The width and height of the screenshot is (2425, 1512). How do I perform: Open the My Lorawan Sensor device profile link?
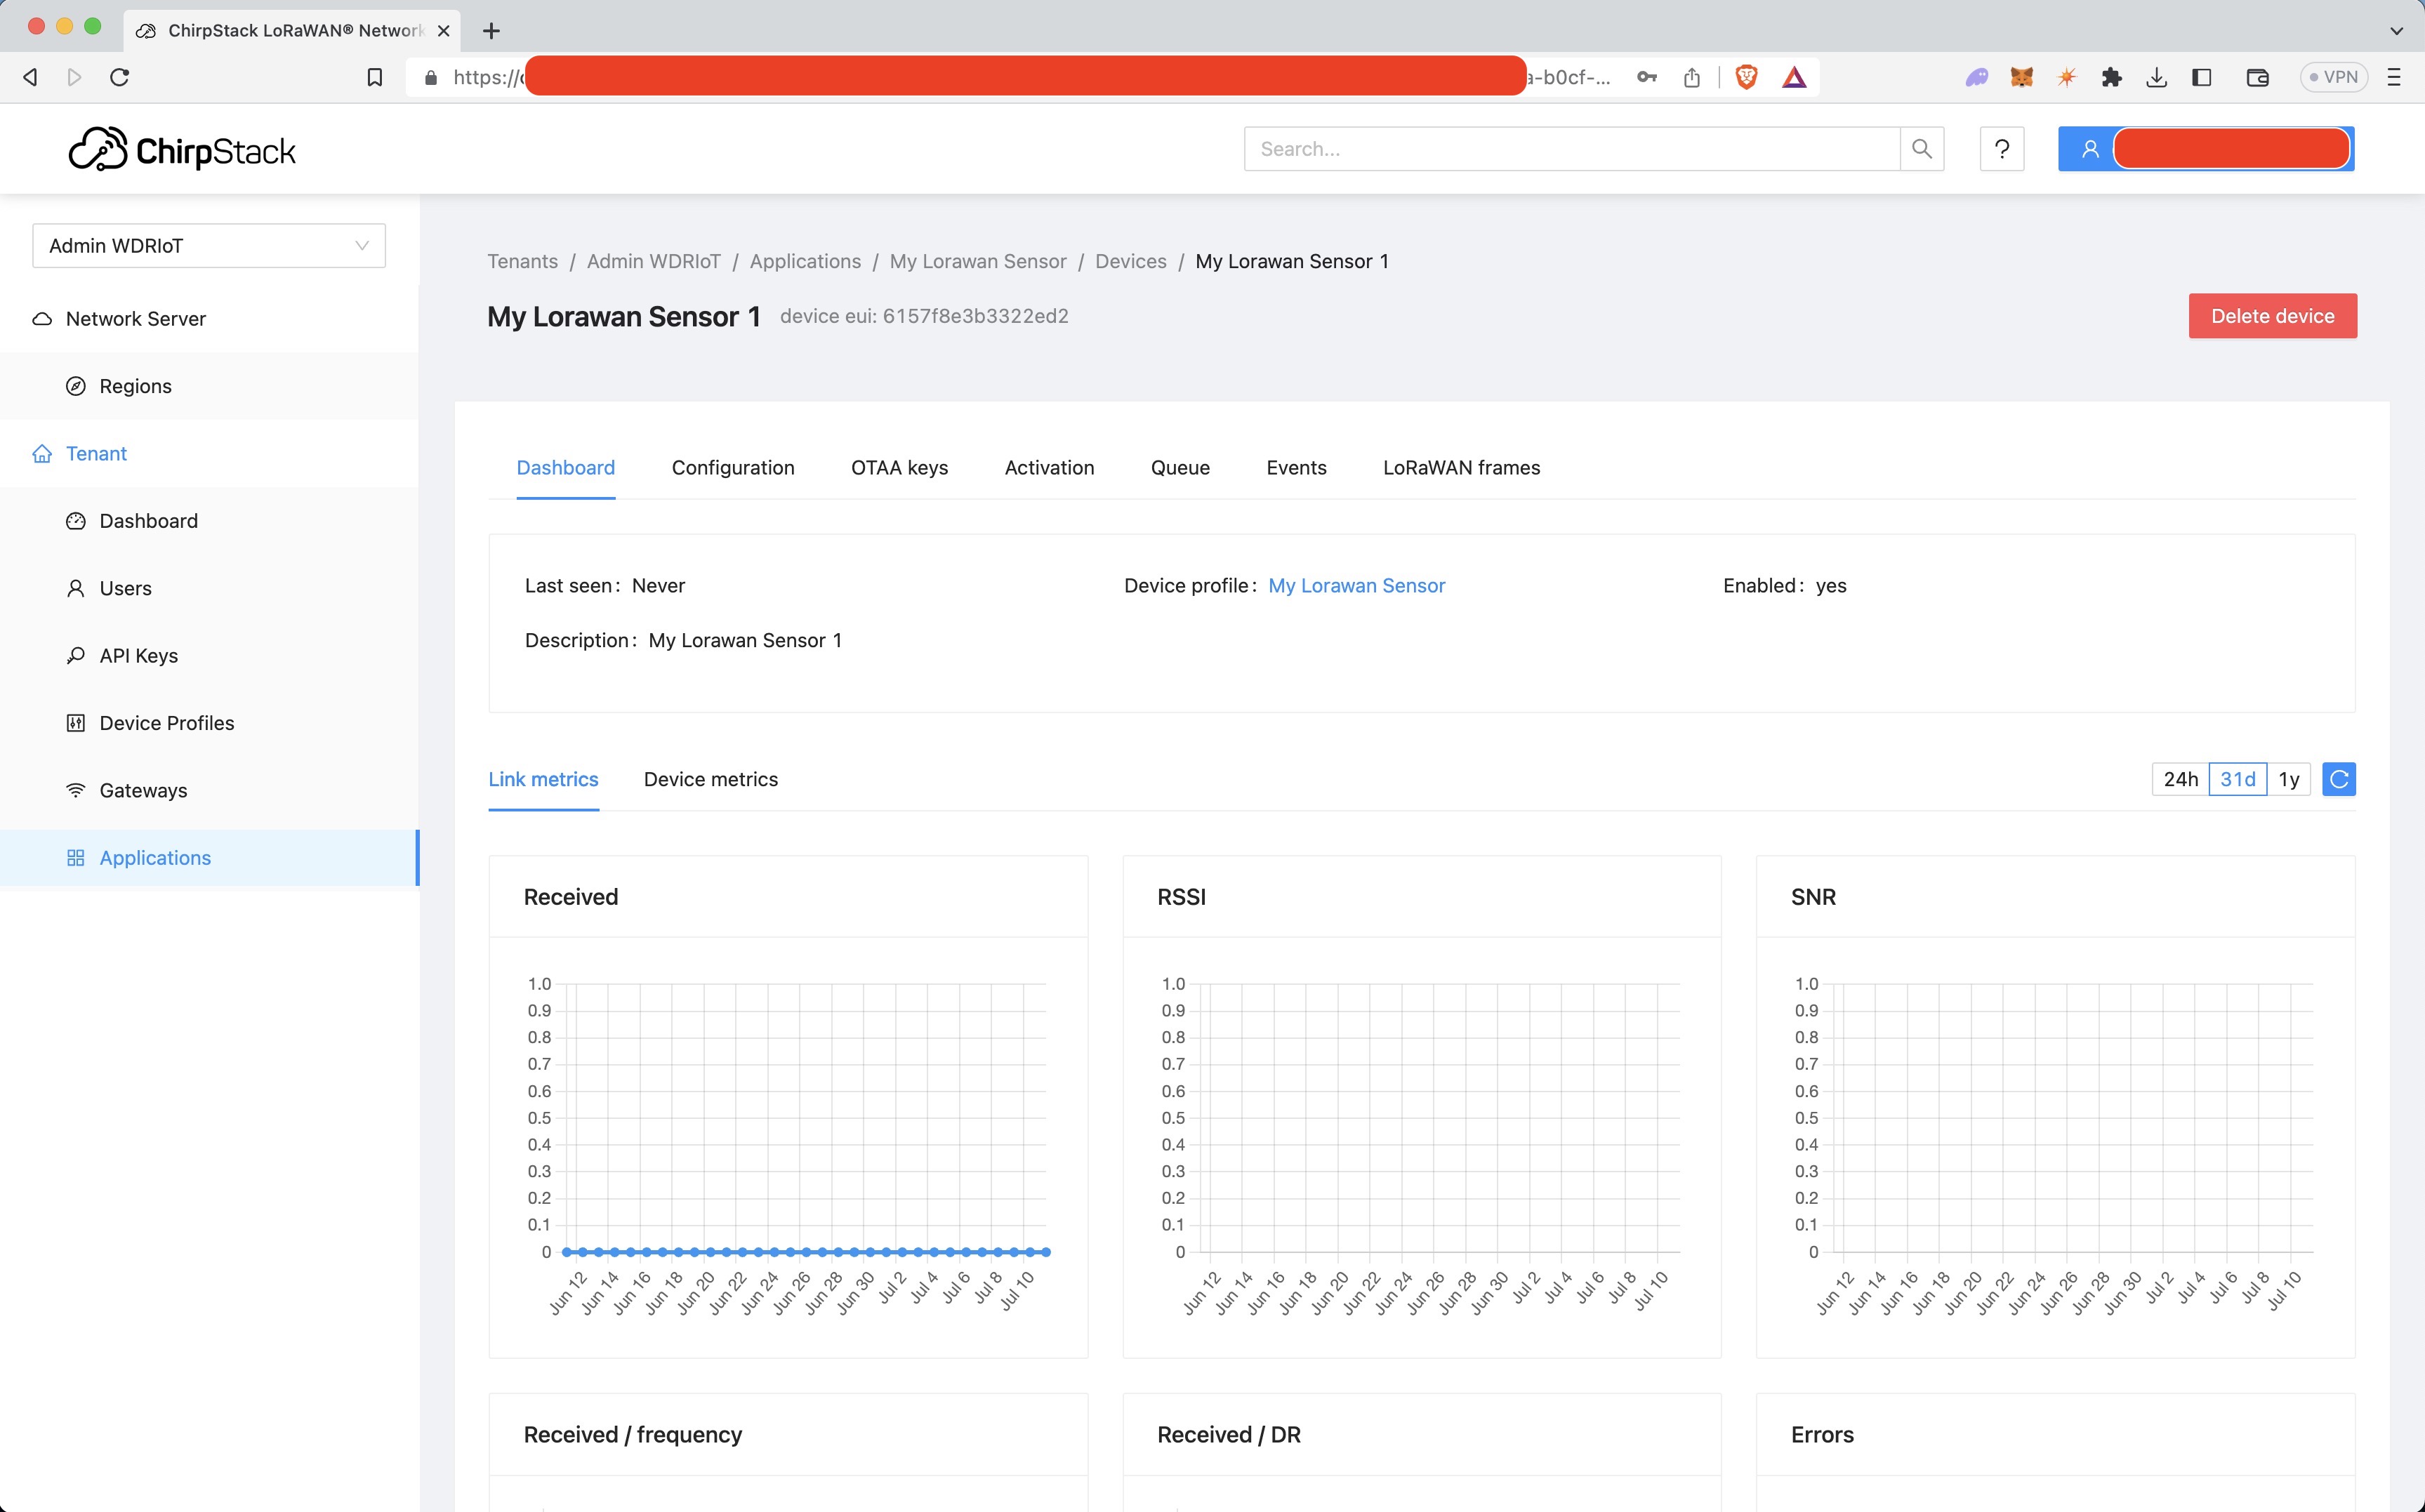[1356, 586]
